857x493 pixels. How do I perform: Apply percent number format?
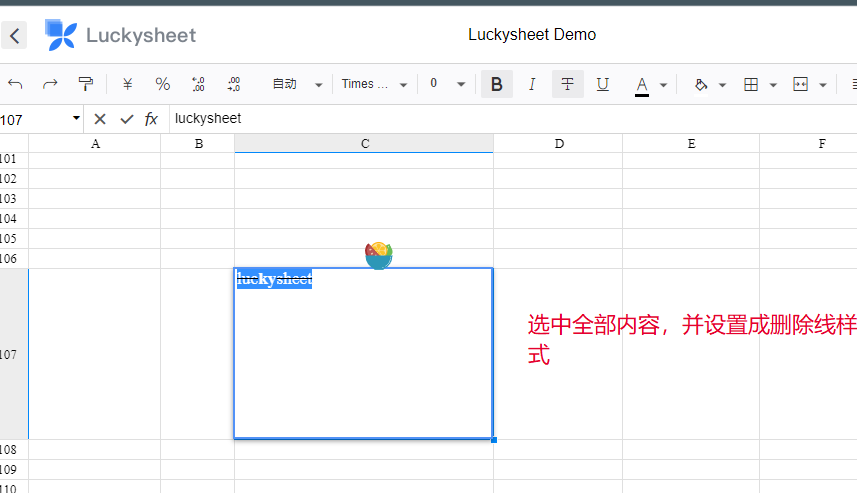162,84
